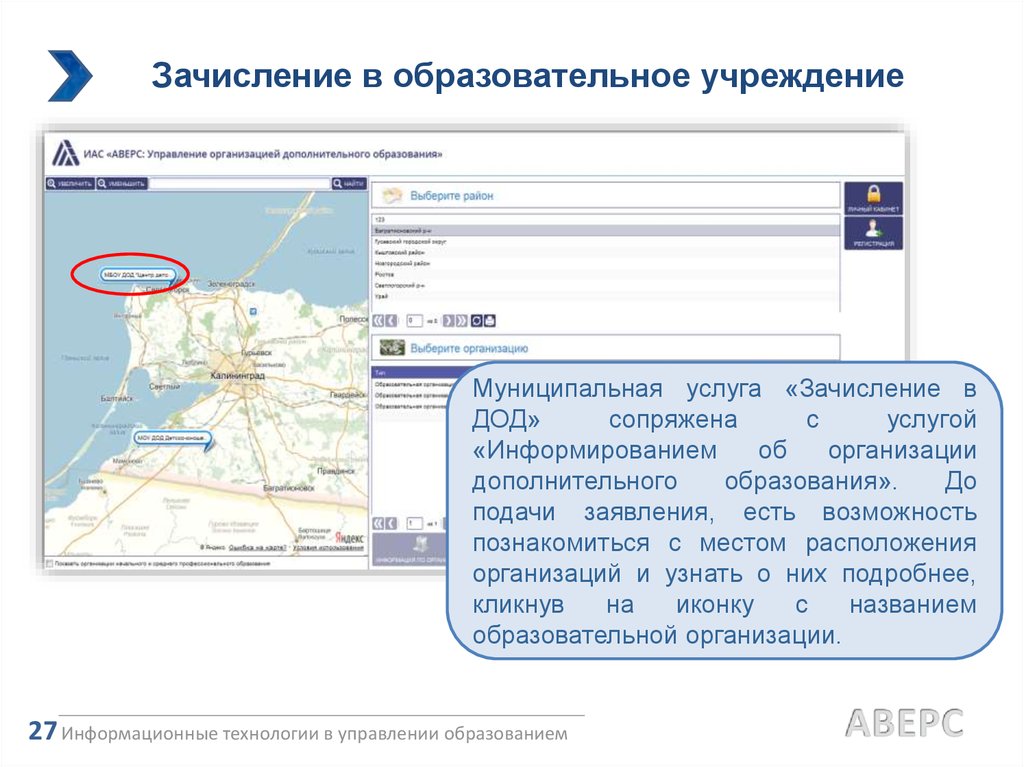Click the print icon in district pager
Screen dimensions: 1024x767
point(490,321)
